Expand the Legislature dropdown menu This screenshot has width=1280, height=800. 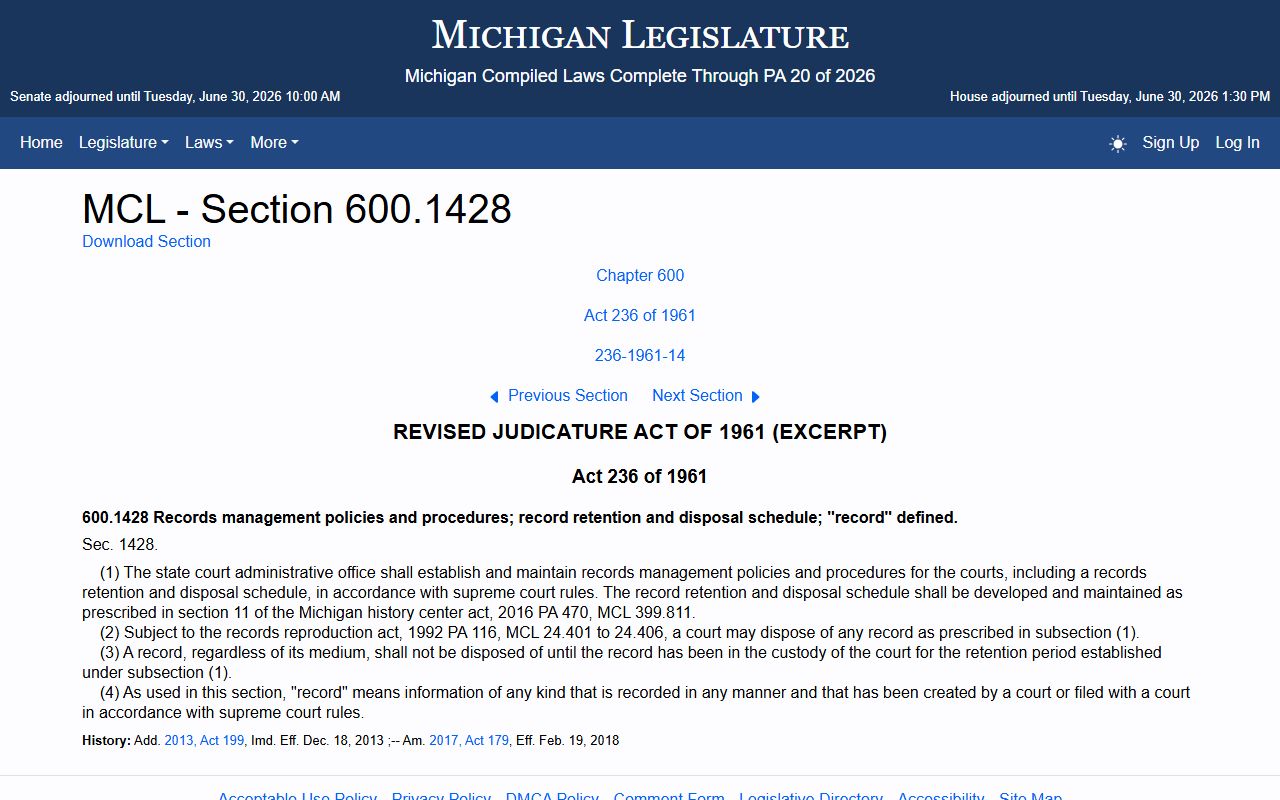tap(123, 142)
